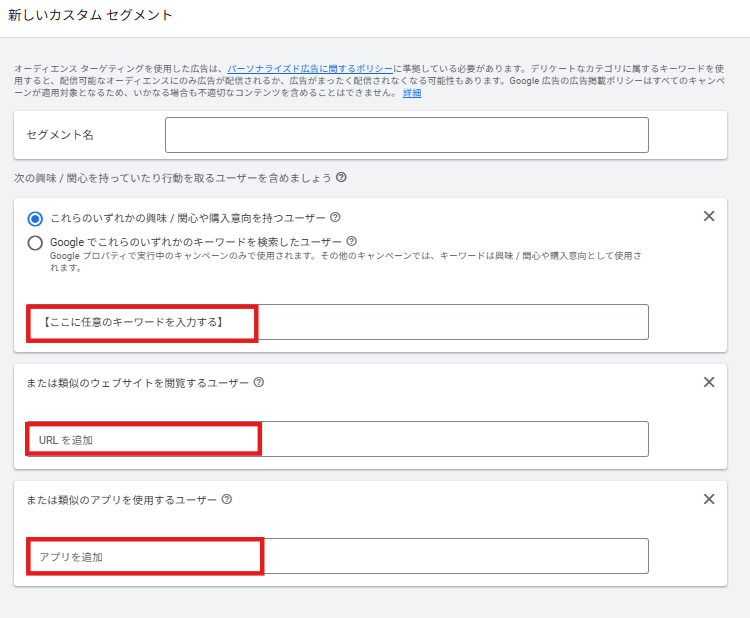The image size is (750, 618).
Task: Select the users who searched keywords on Google radio button
Action: tap(36, 242)
